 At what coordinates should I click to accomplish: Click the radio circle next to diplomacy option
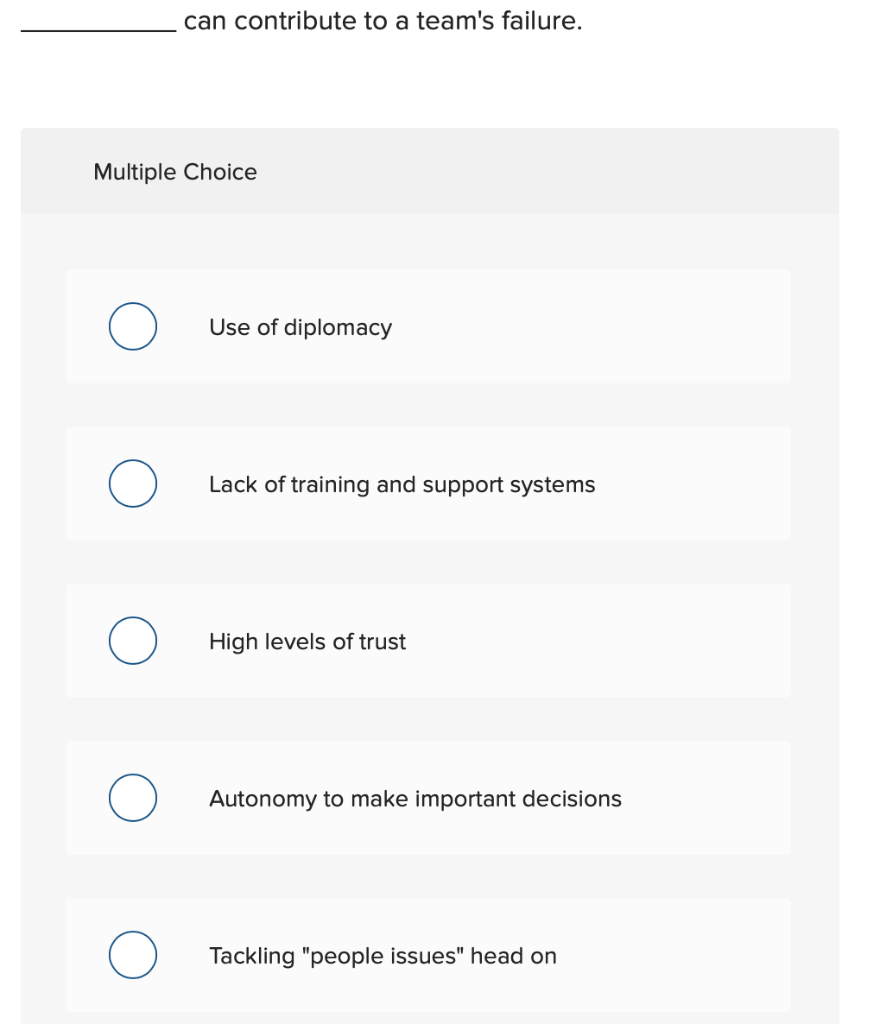(132, 326)
